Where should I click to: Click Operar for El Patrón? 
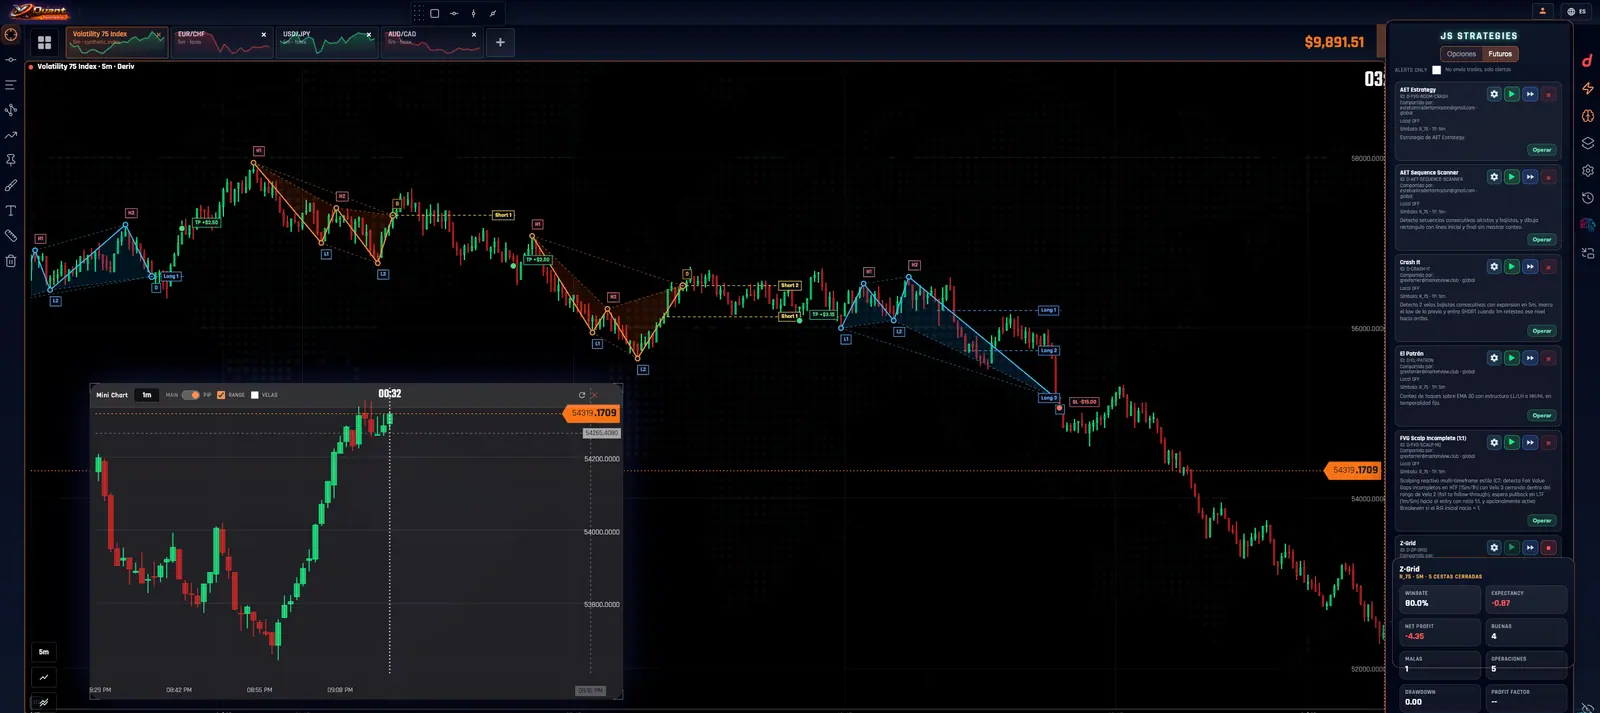point(1542,415)
